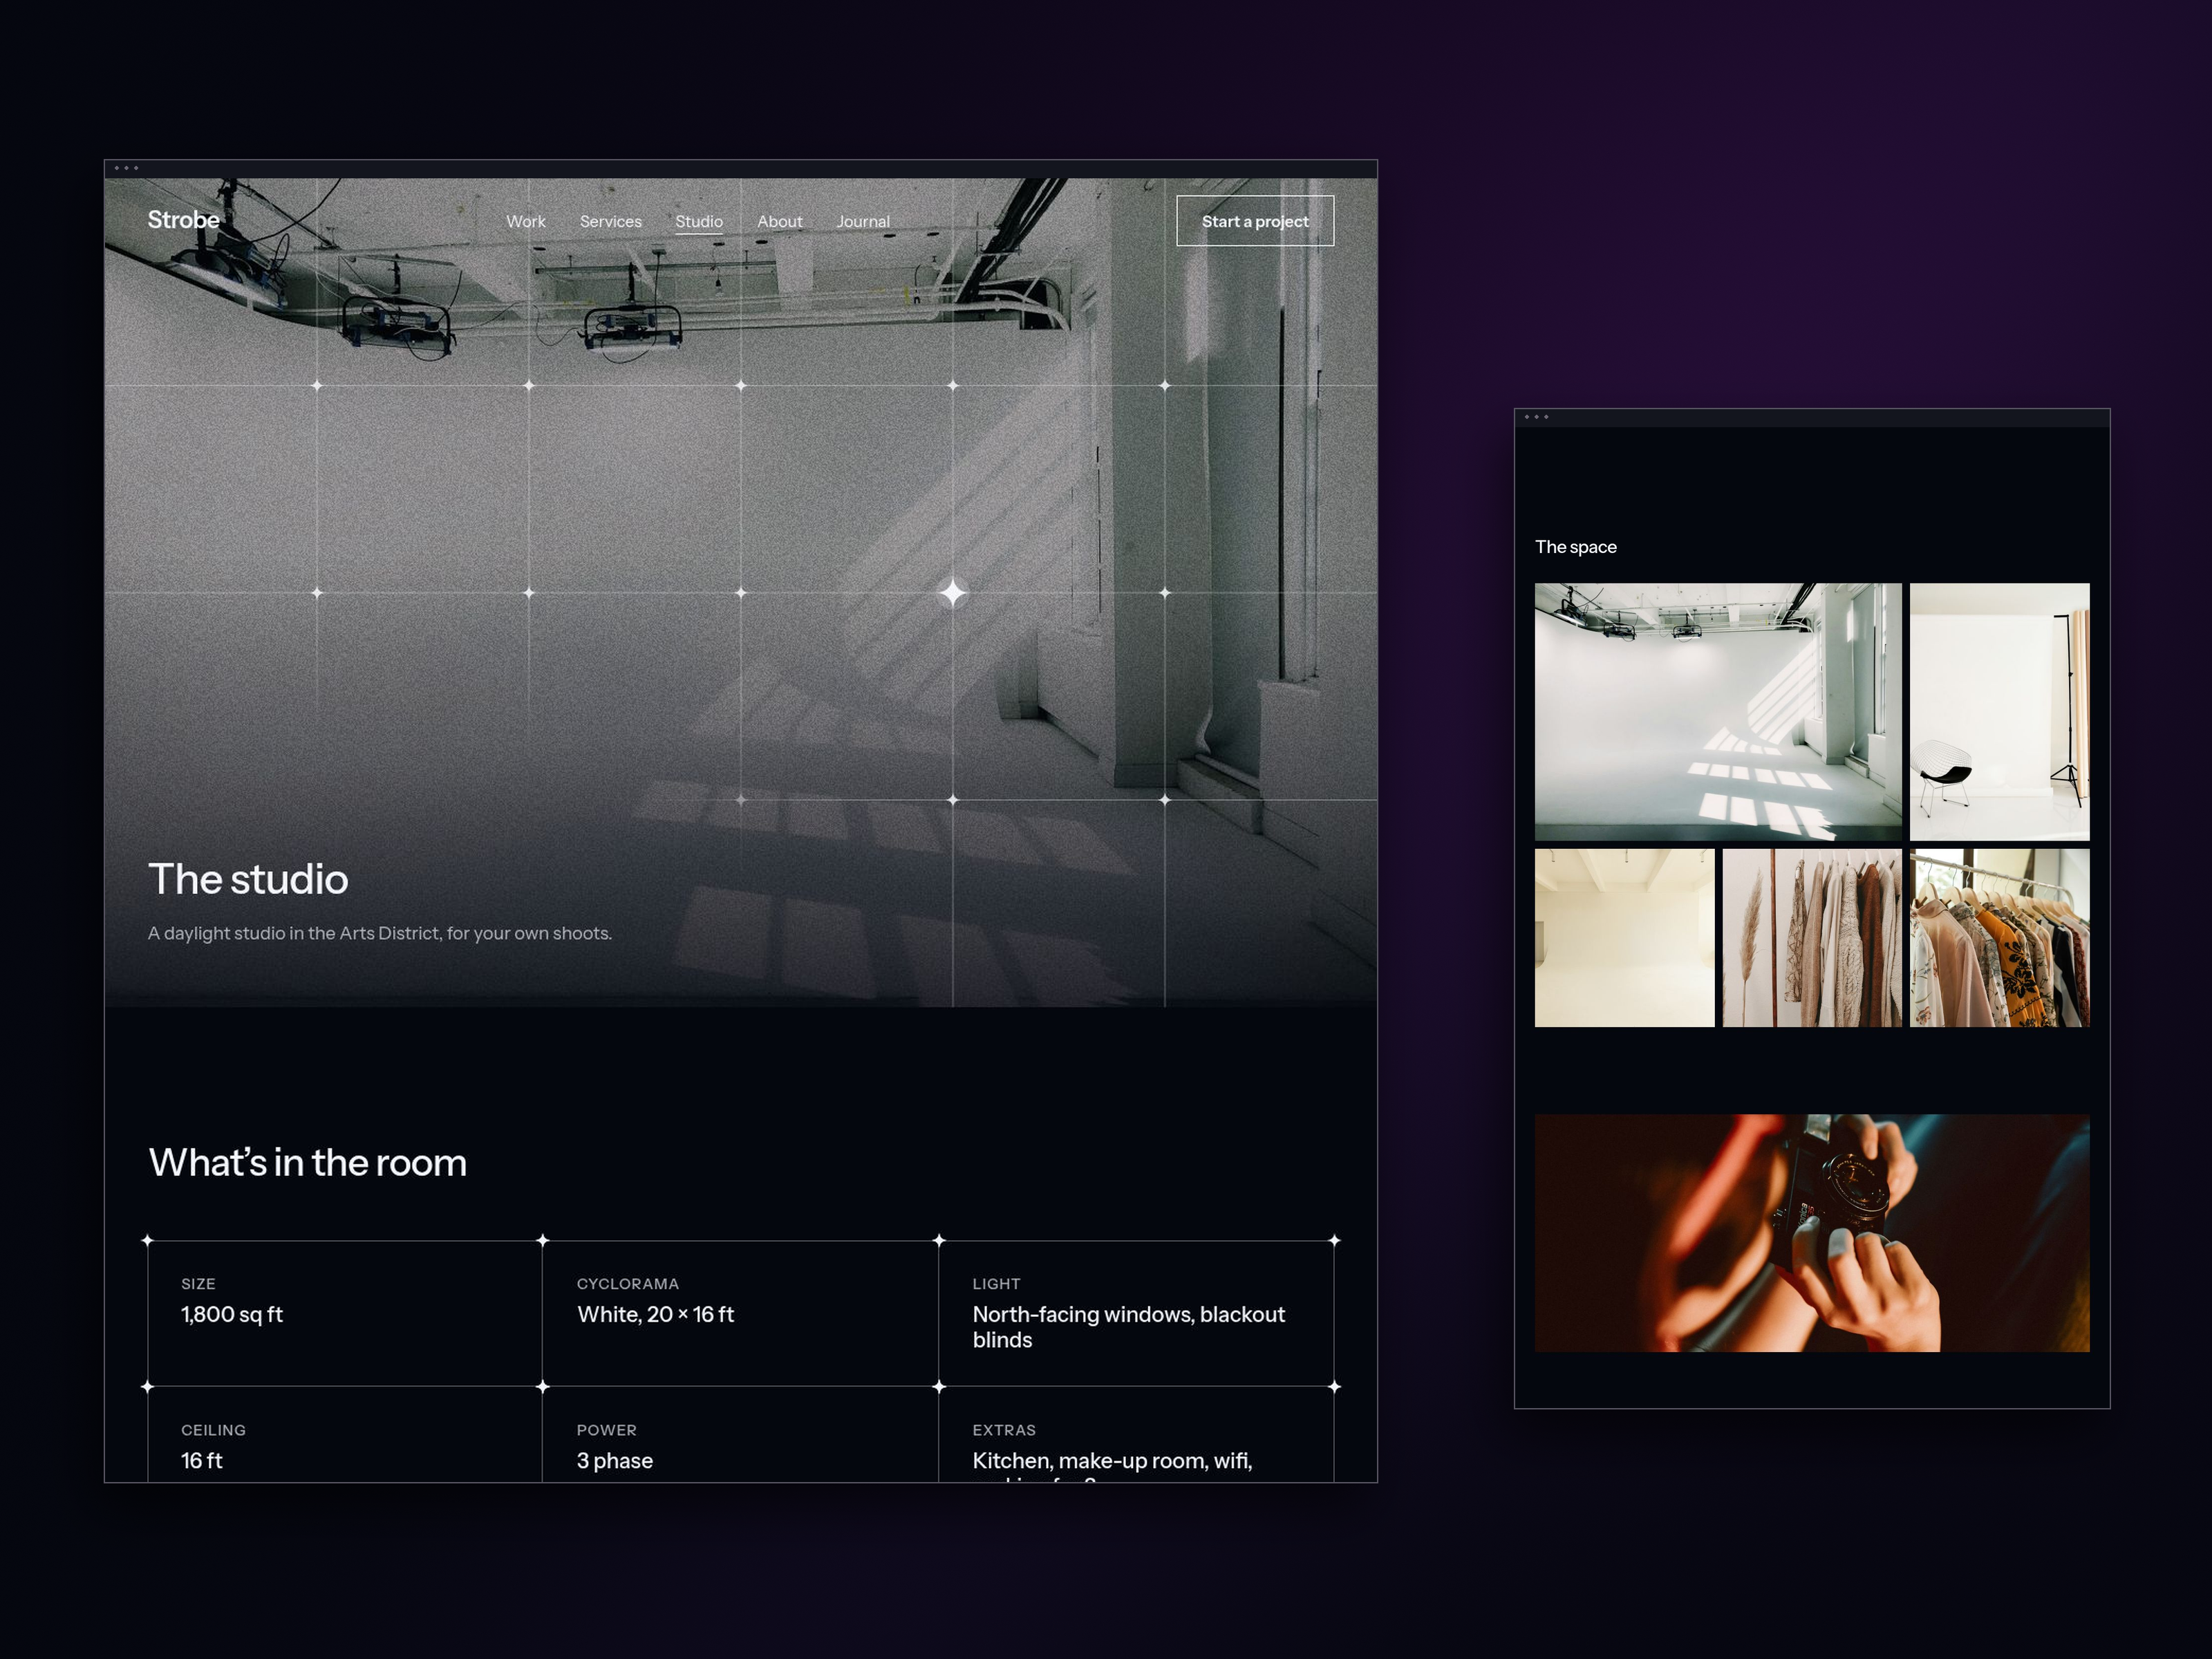The width and height of the screenshot is (2212, 1659).
Task: Click the Strobe logo in the header
Action: click(x=183, y=220)
